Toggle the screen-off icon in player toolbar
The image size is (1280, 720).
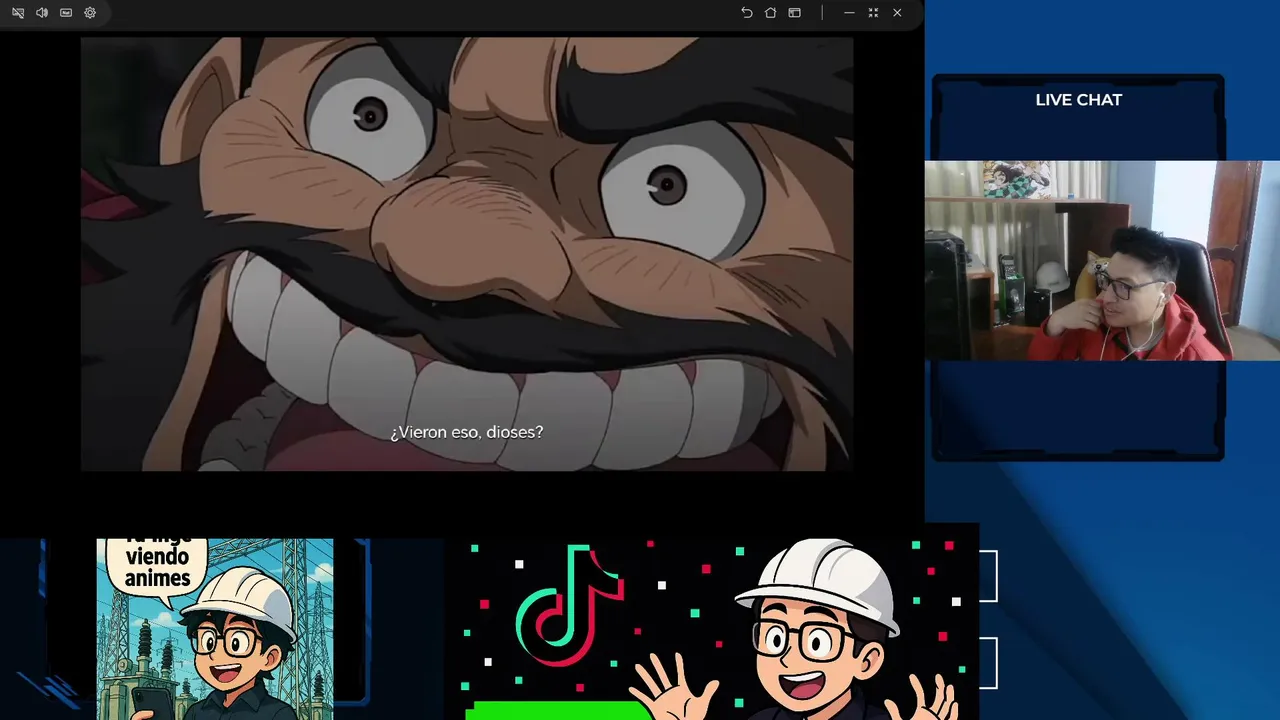click(18, 13)
